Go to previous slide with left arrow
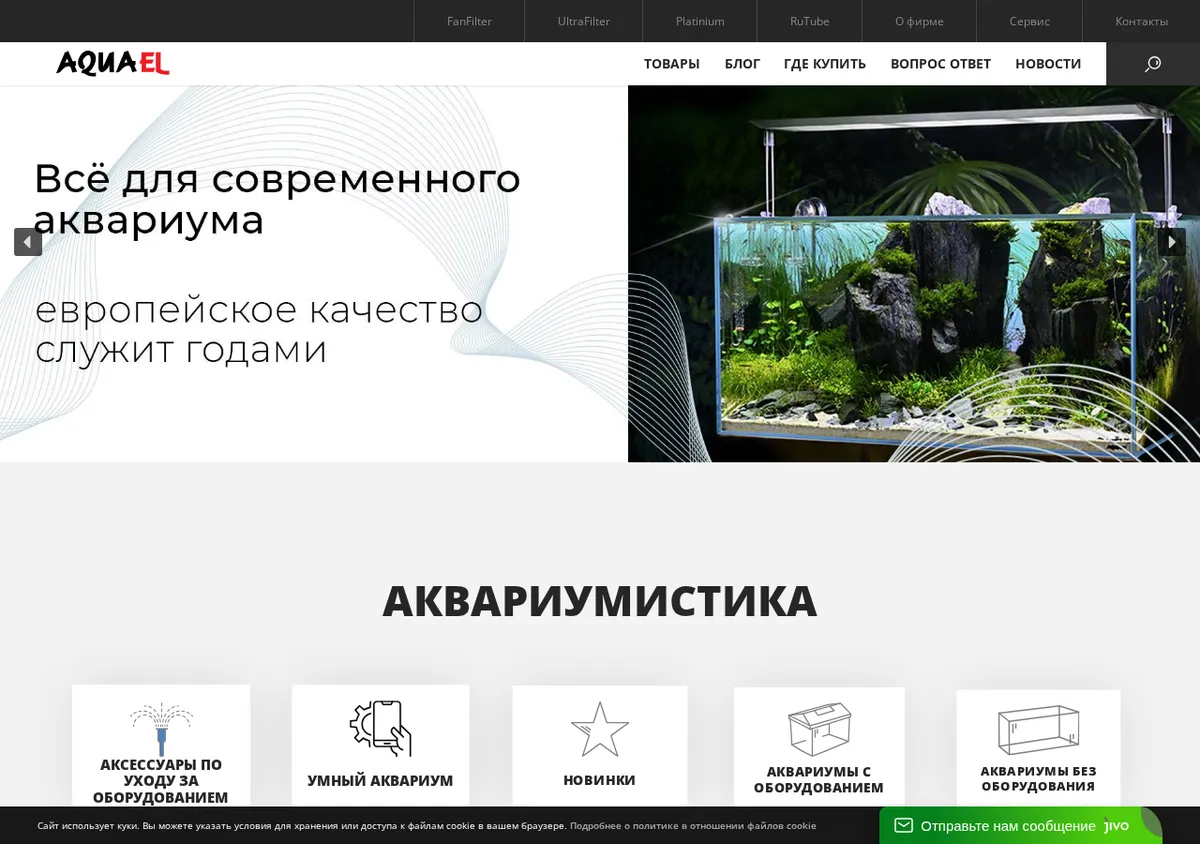1200x844 pixels. (28, 242)
